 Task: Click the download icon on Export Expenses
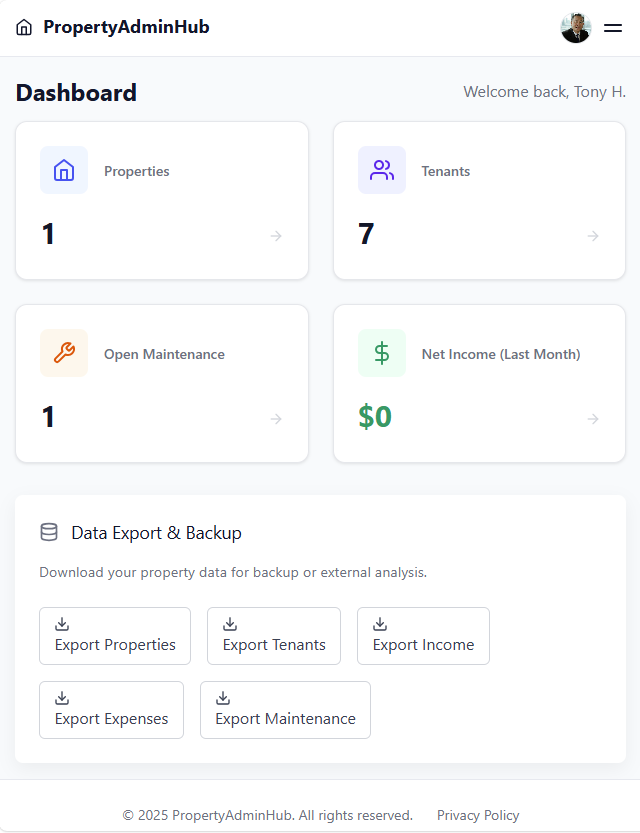pyautogui.click(x=62, y=696)
